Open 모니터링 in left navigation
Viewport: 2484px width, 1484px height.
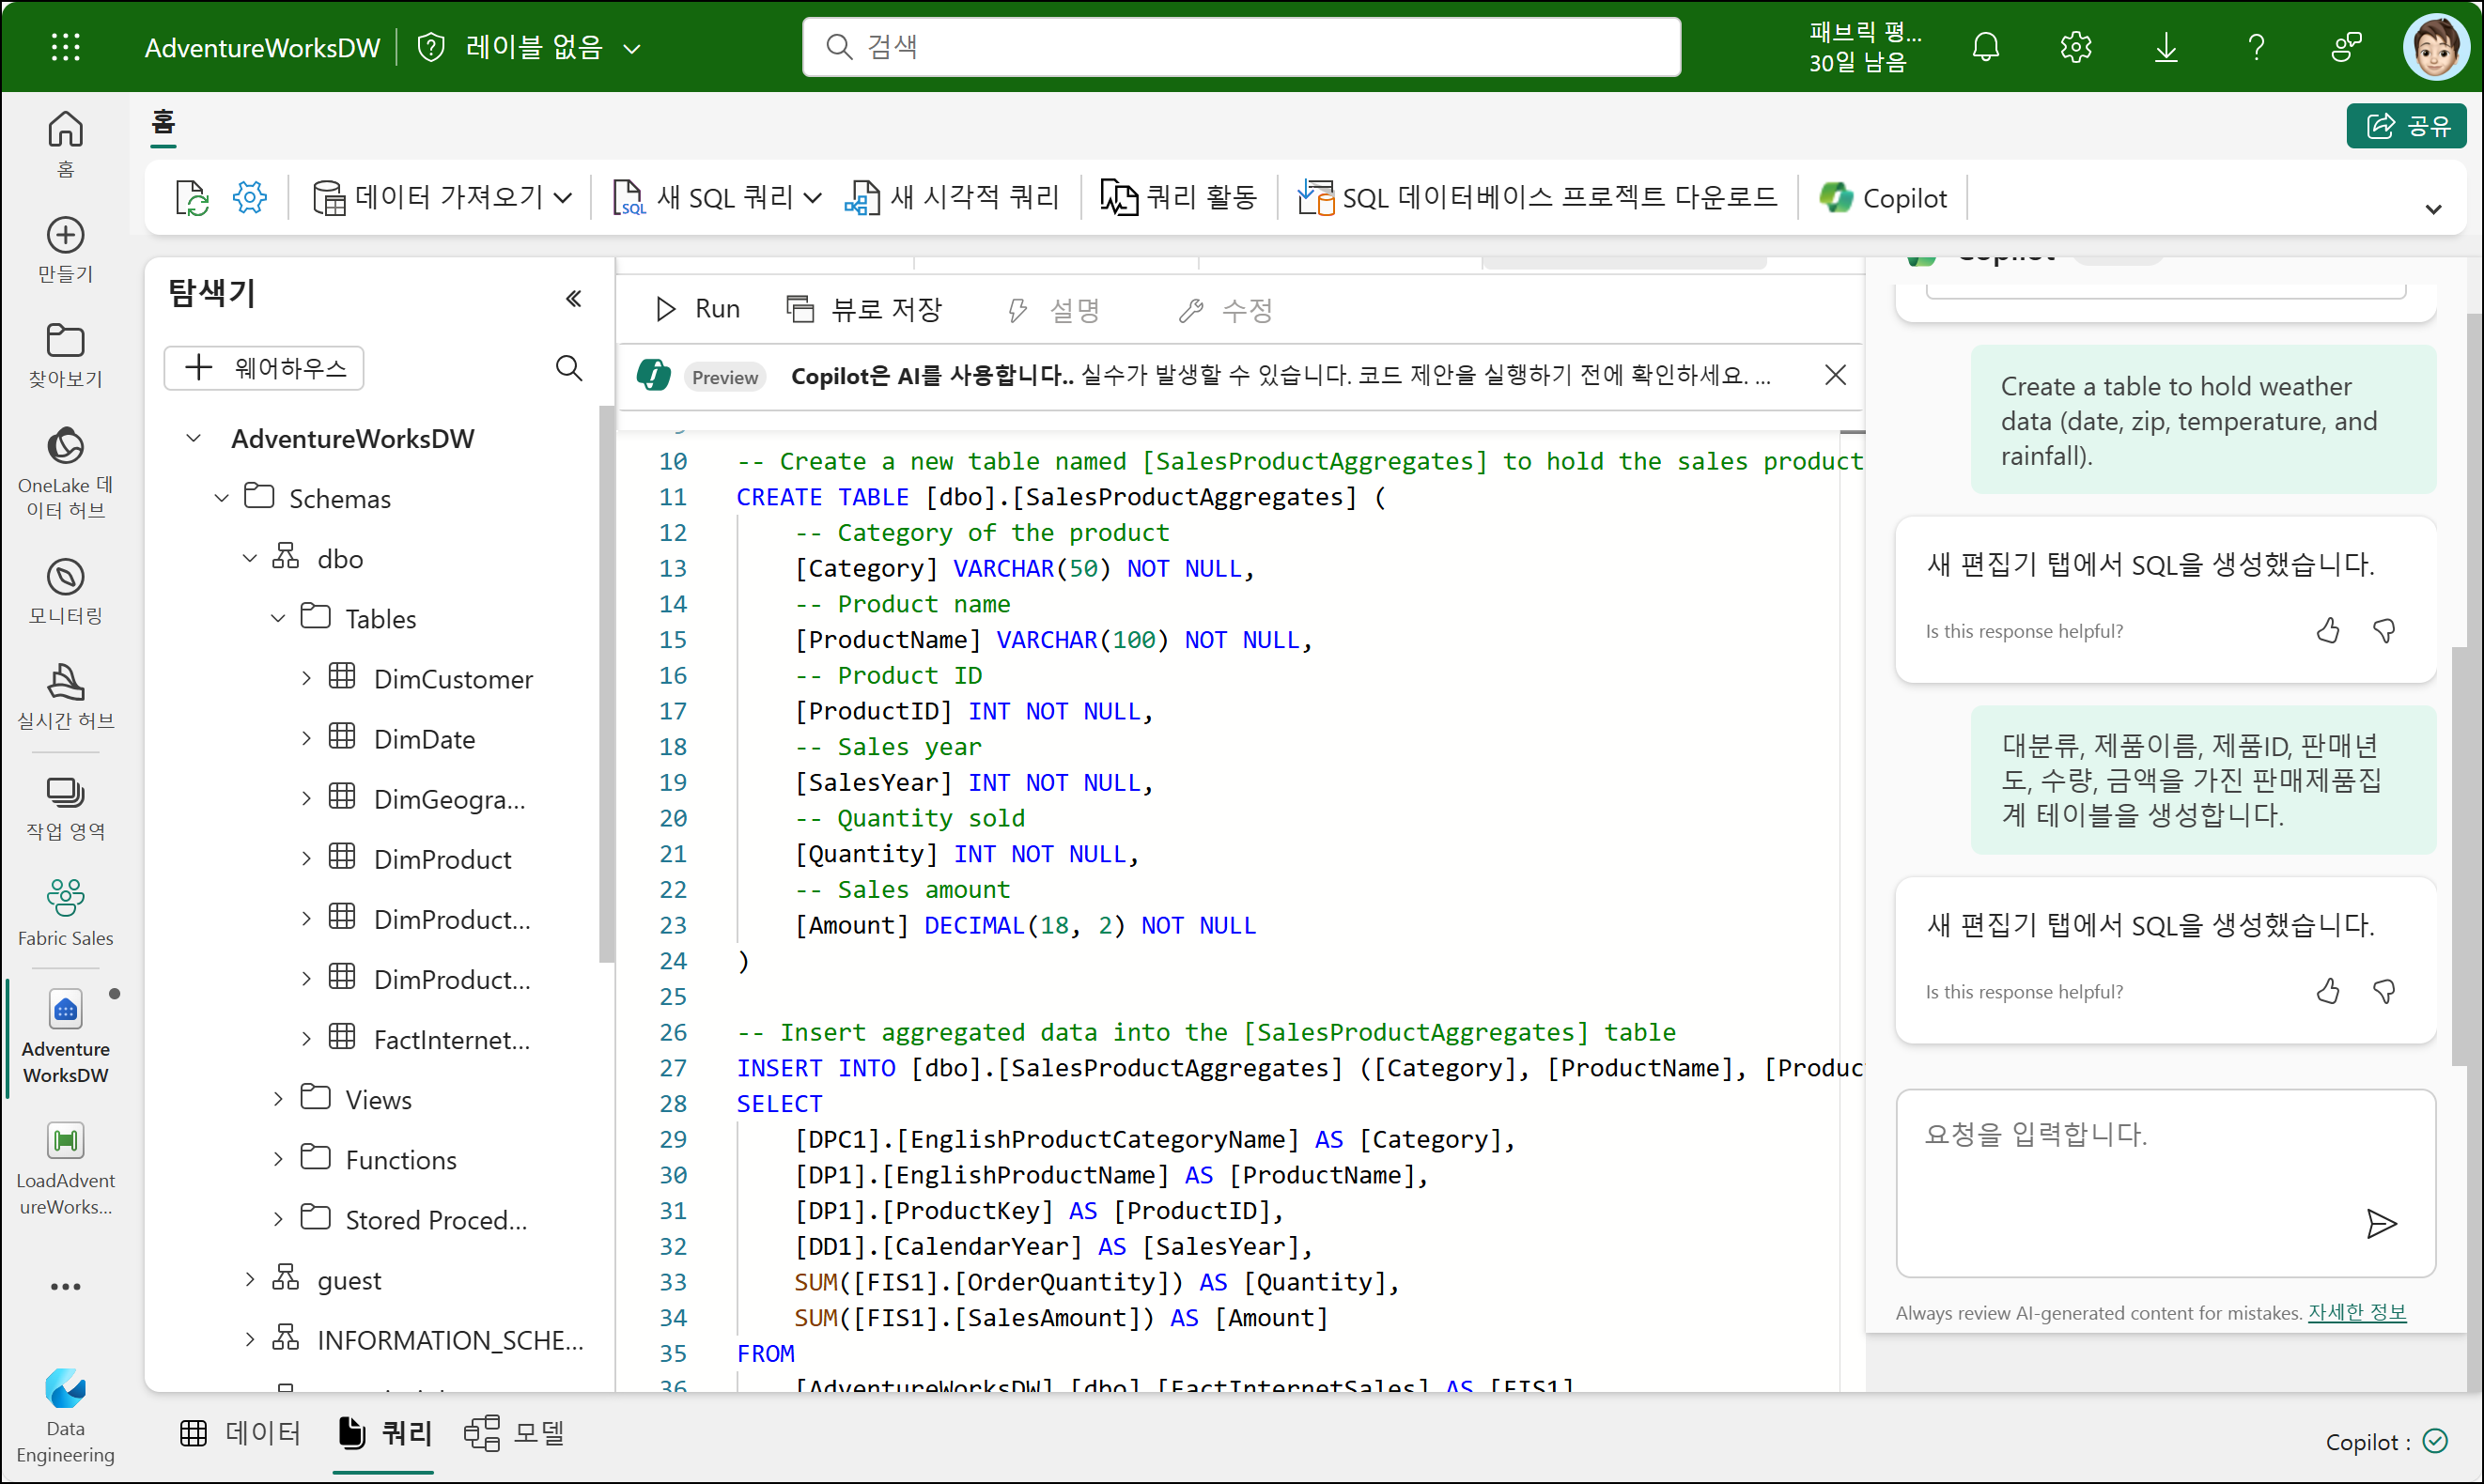click(65, 592)
